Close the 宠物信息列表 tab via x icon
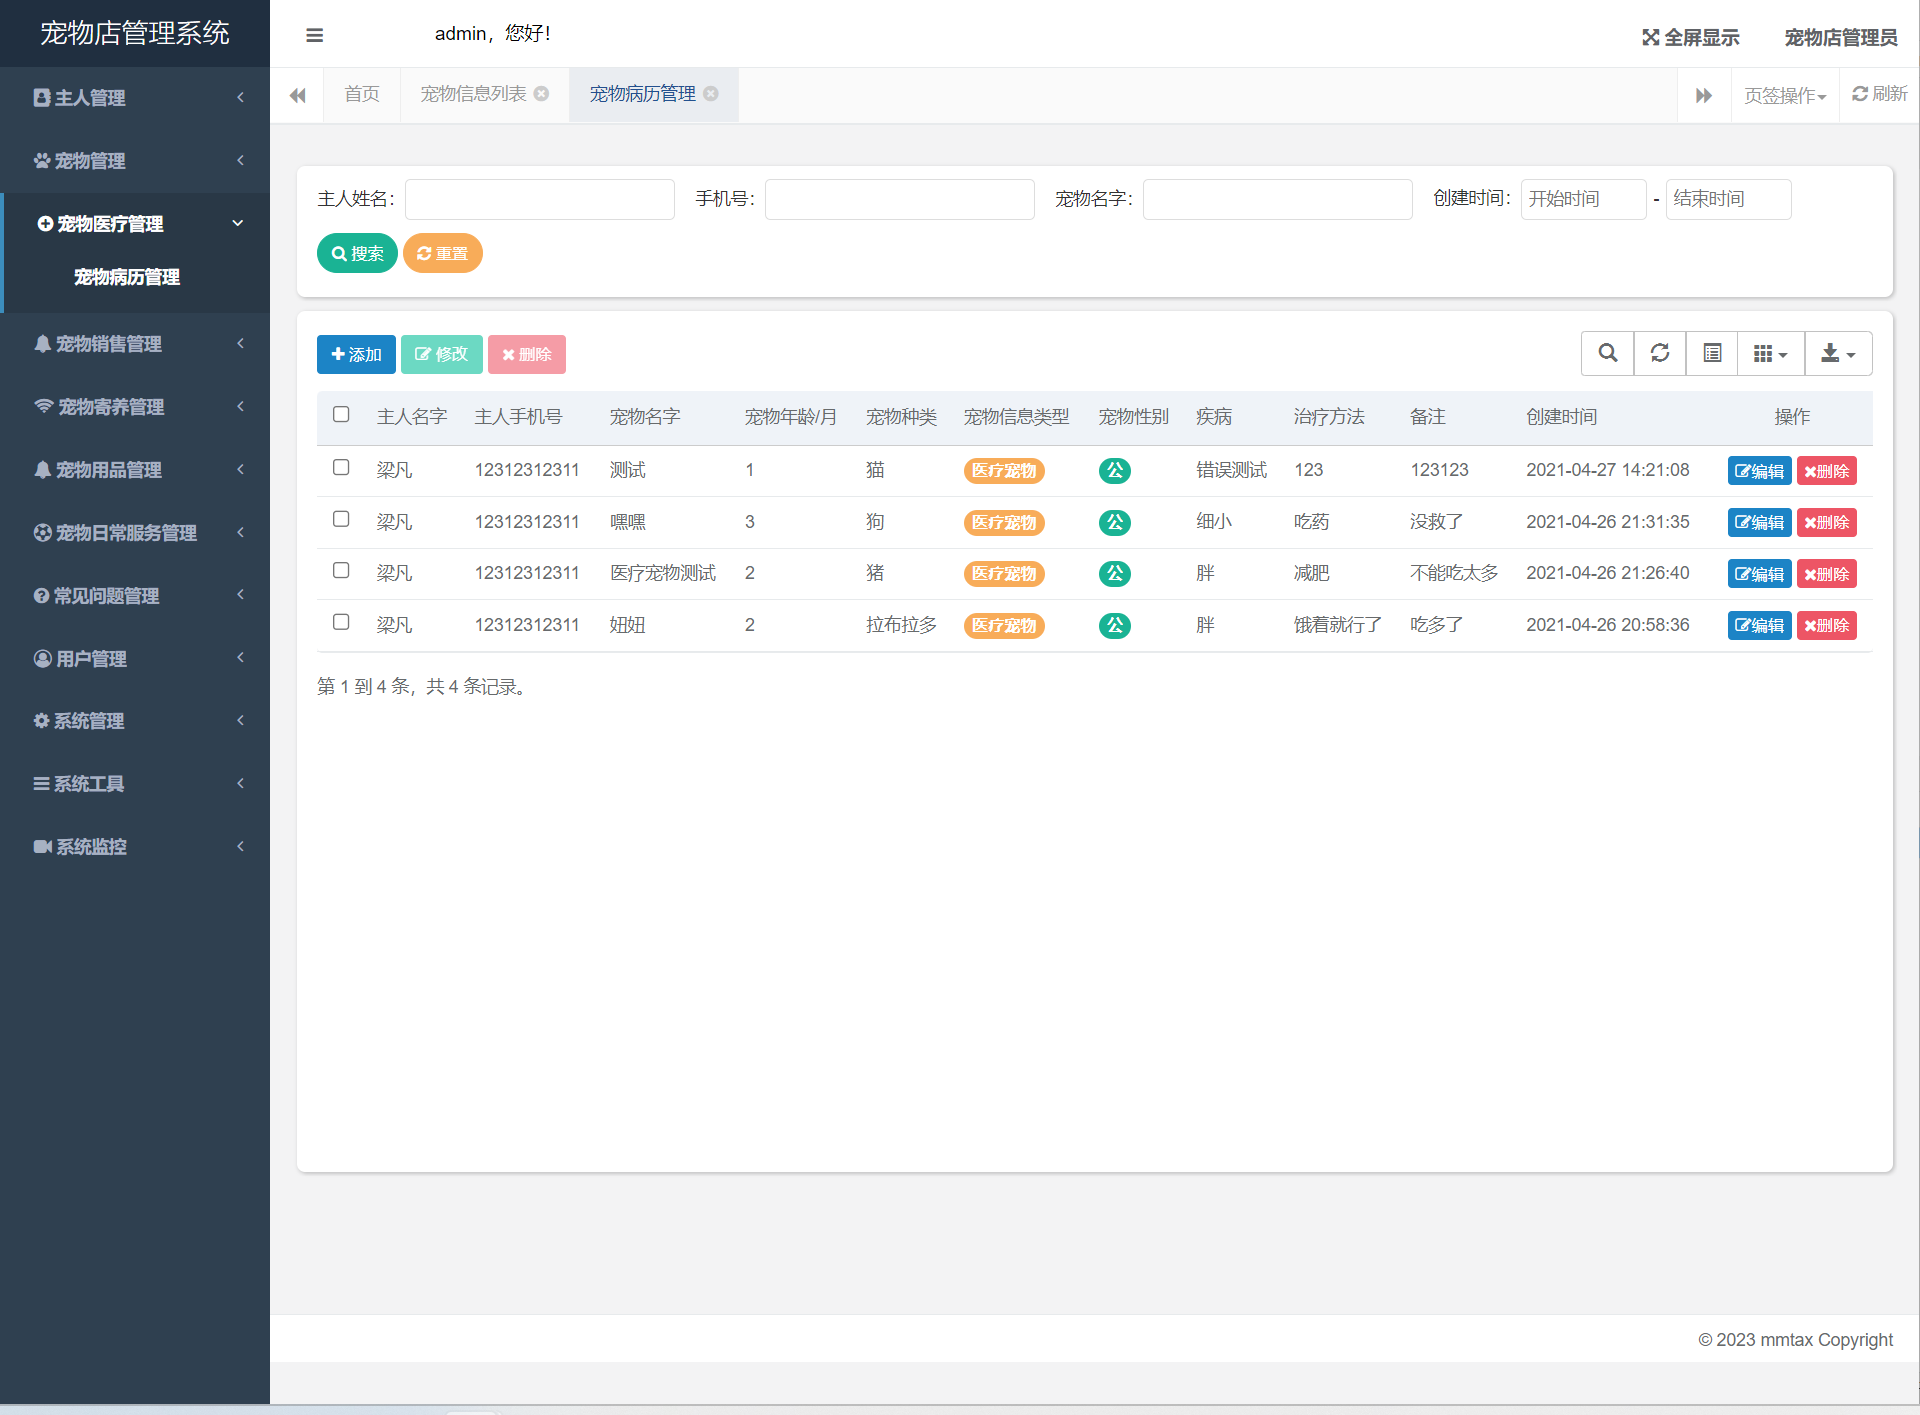This screenshot has height=1415, width=1920. 542,94
